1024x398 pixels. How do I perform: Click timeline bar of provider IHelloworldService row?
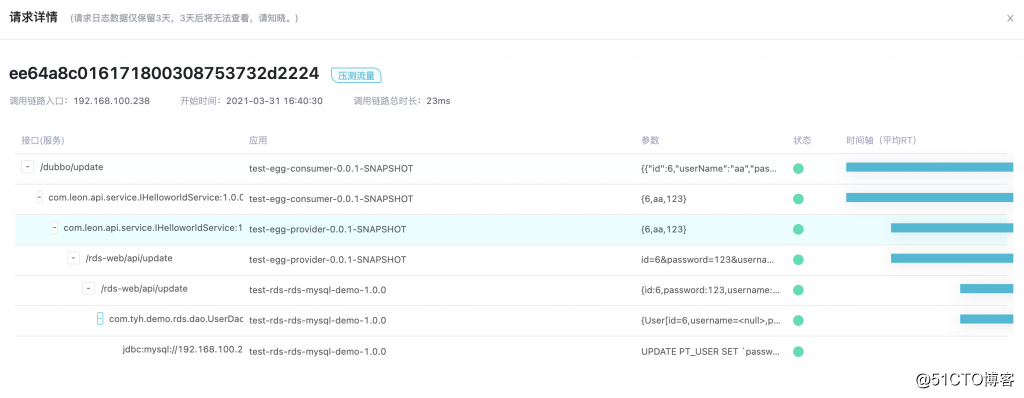[x=952, y=228]
